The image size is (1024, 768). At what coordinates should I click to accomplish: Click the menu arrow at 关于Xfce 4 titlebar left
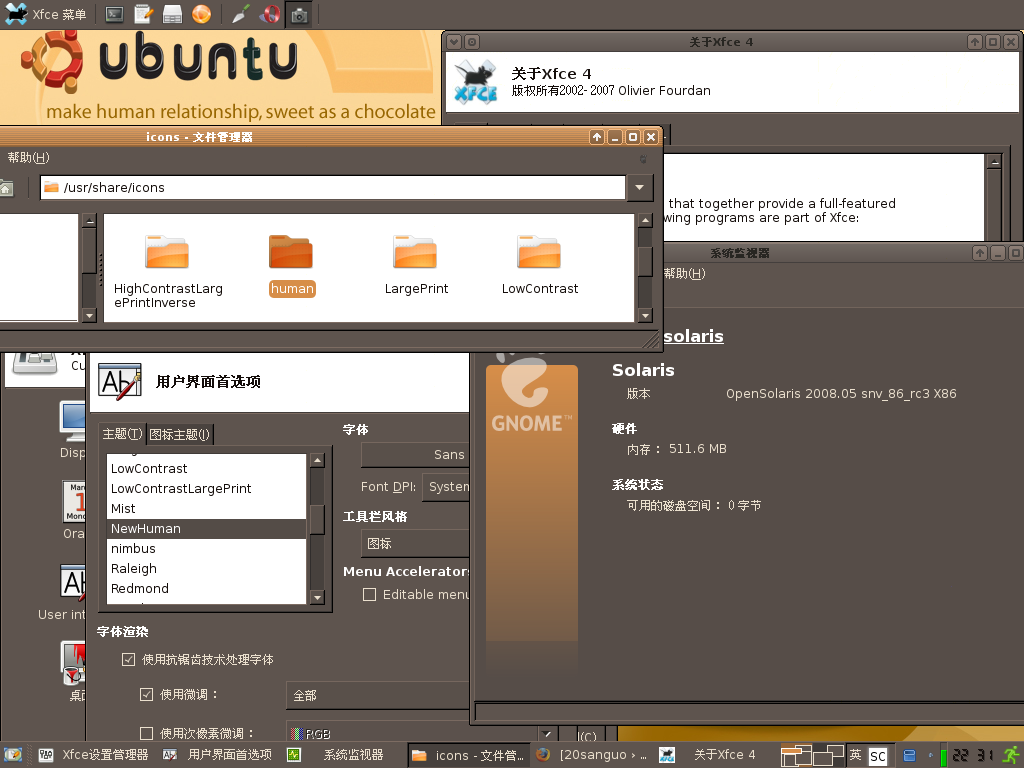pyautogui.click(x=454, y=42)
